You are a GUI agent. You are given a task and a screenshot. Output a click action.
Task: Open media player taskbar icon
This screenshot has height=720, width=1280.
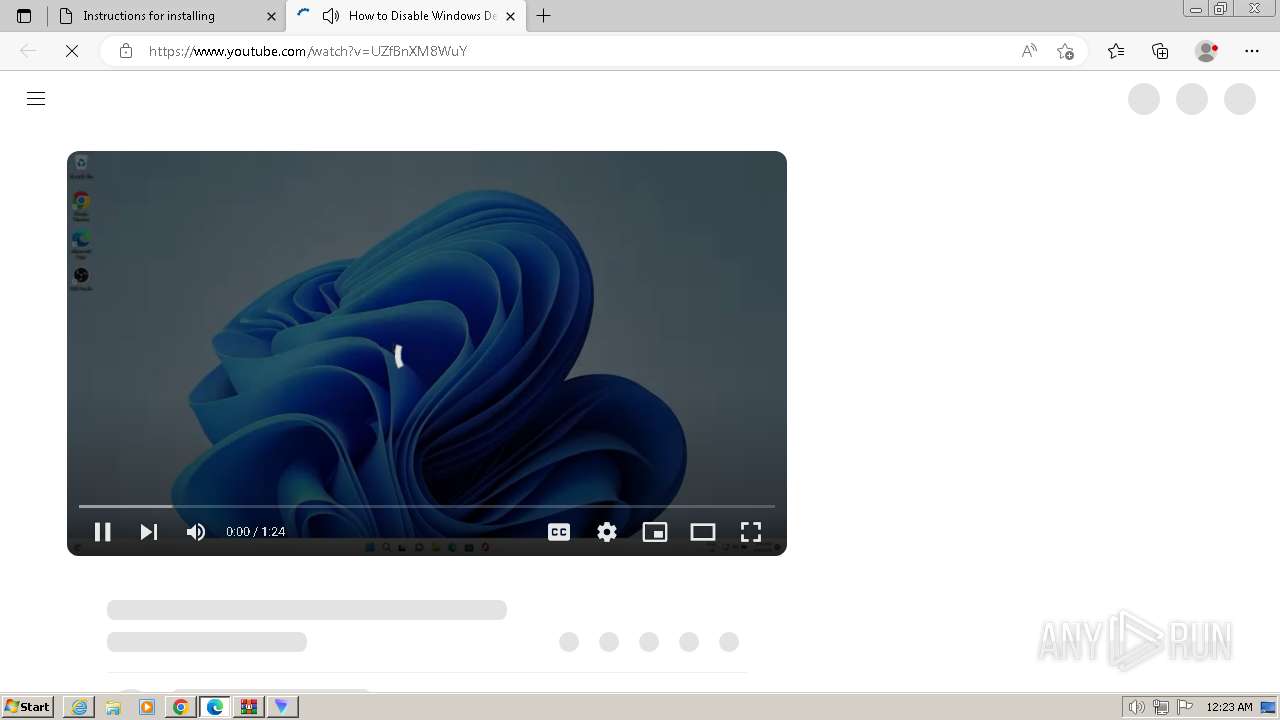point(147,707)
